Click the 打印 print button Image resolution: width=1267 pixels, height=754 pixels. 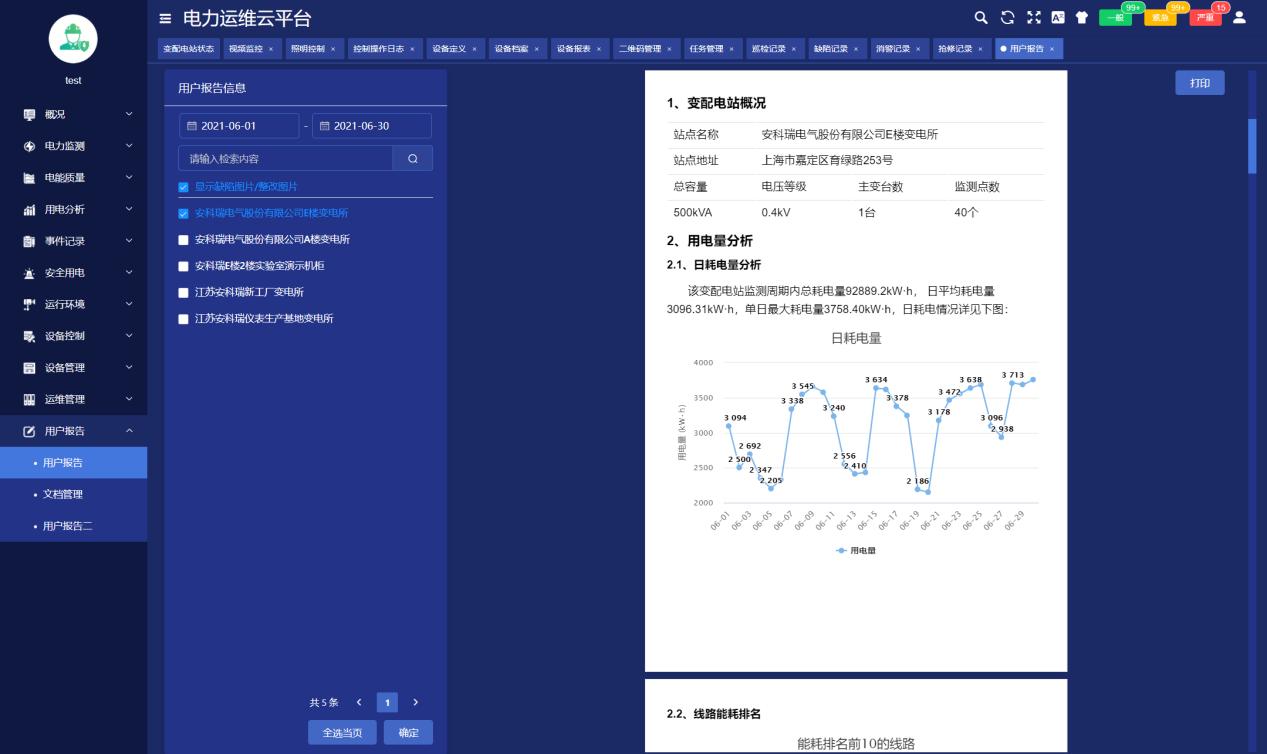tap(1199, 83)
